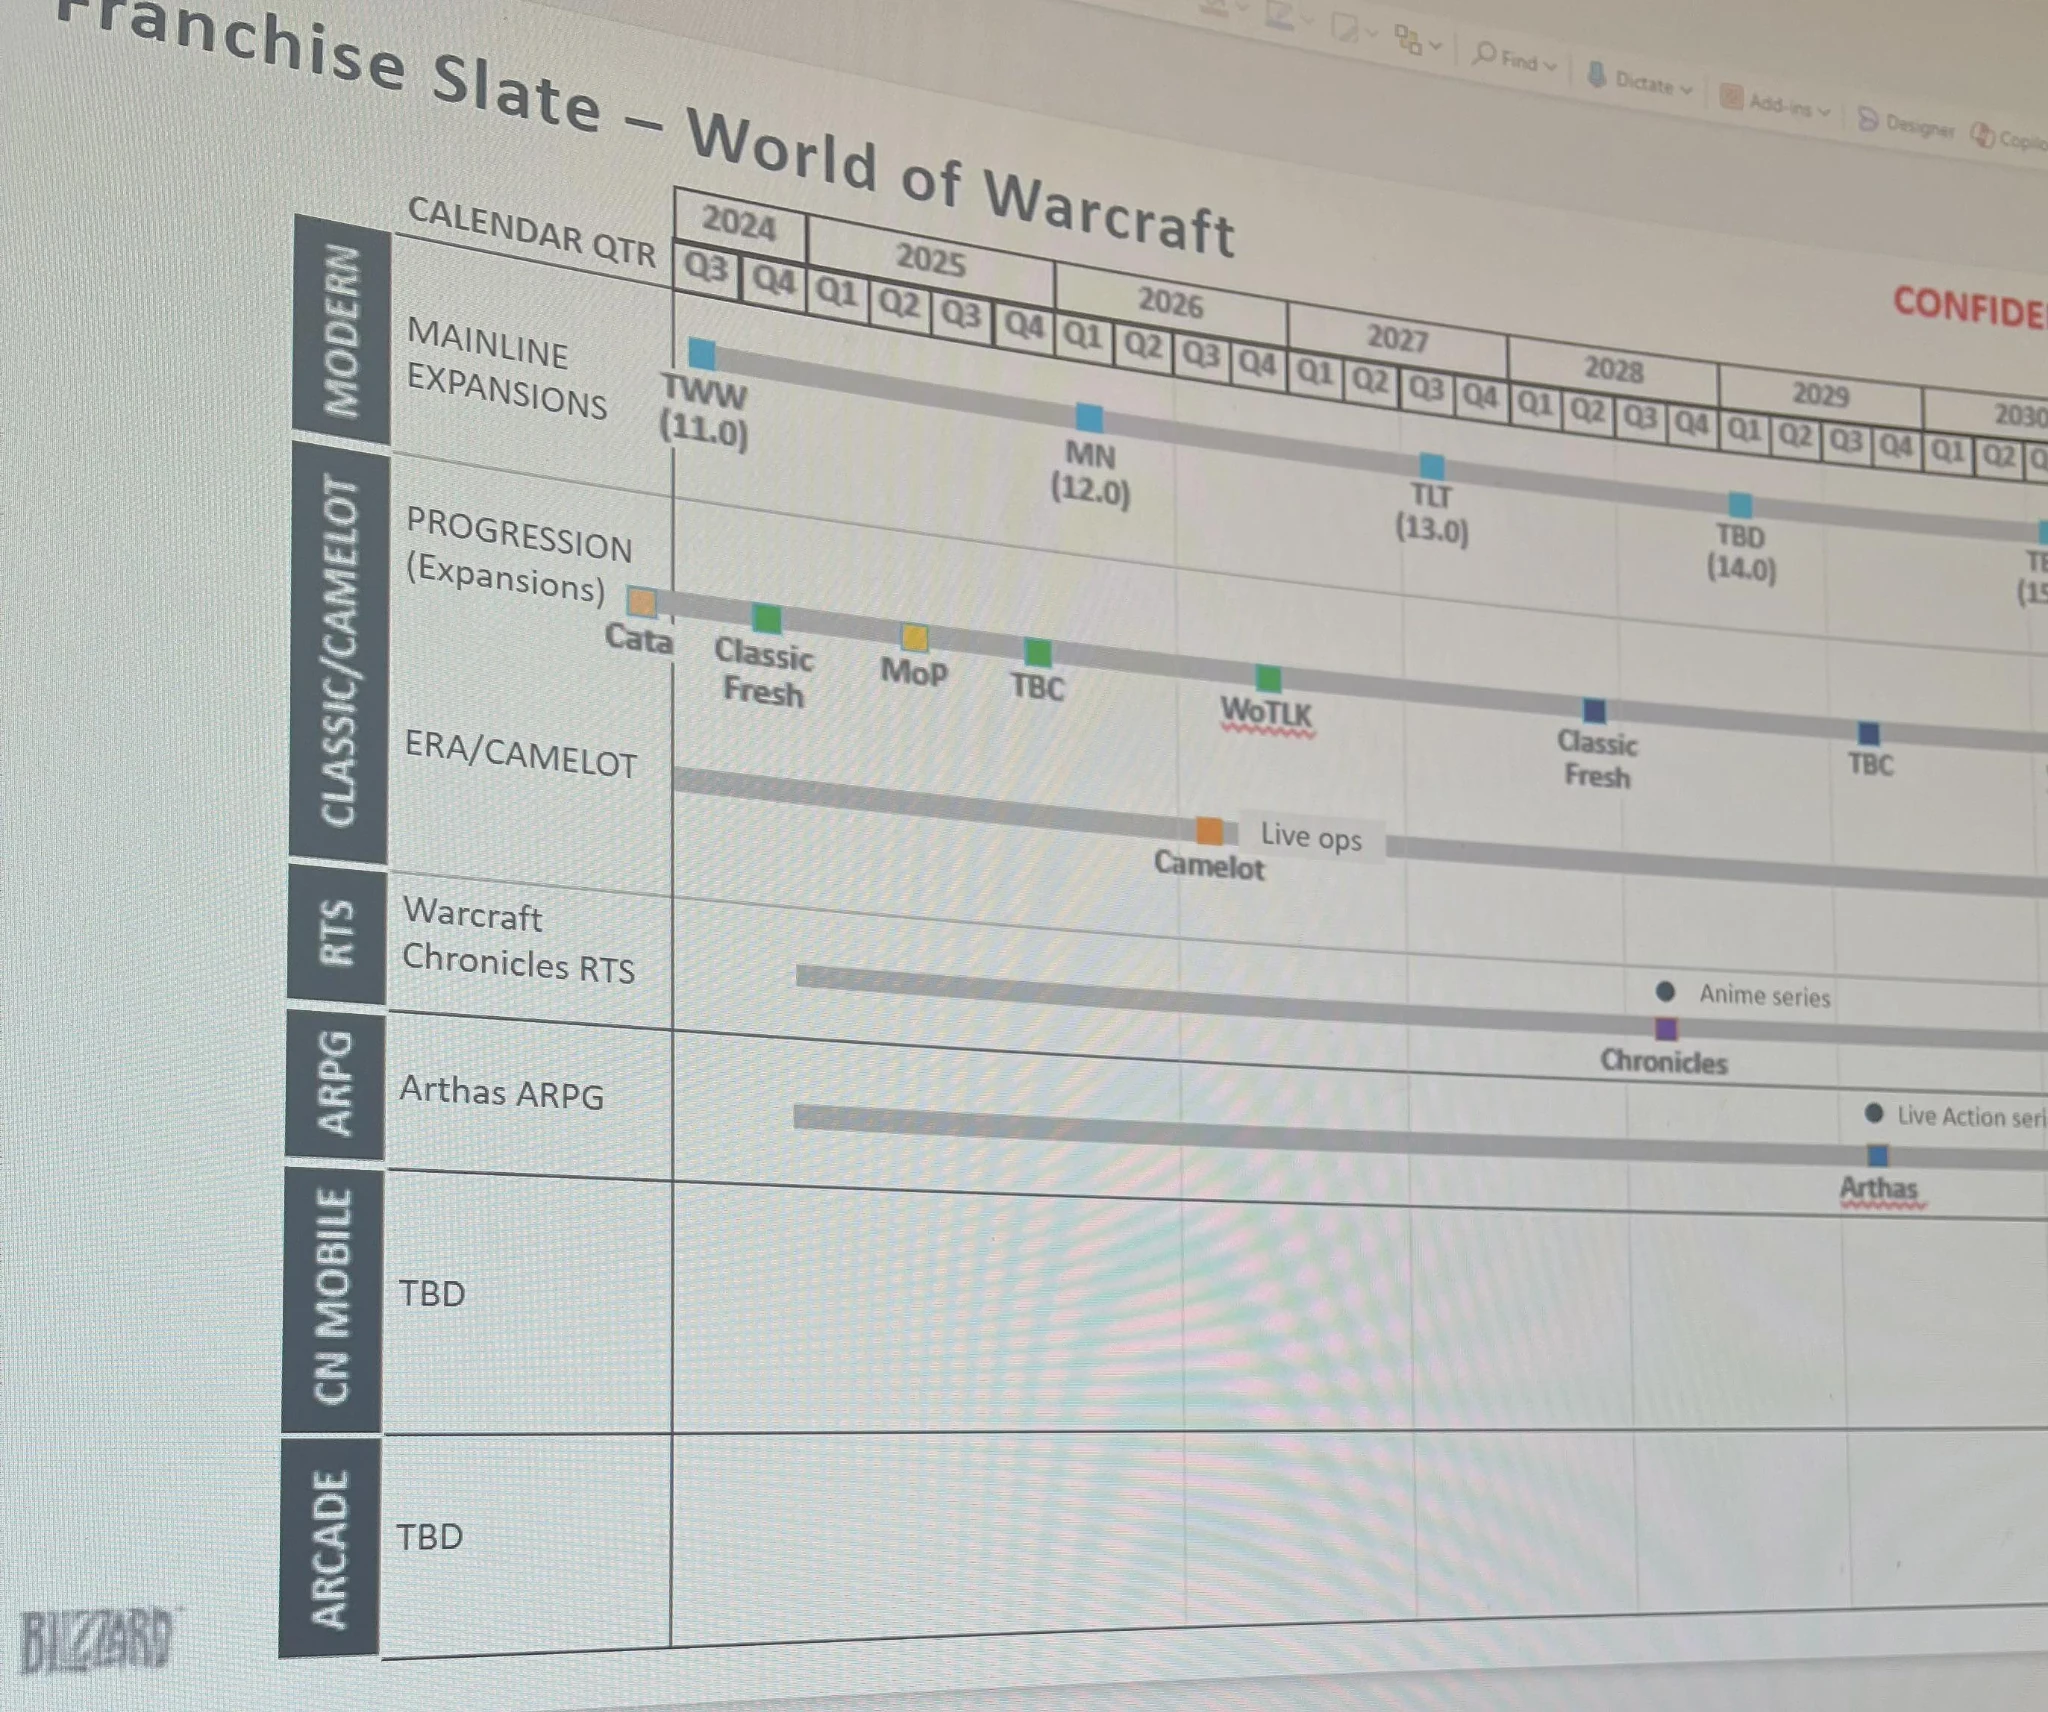Viewport: 2048px width, 1712px height.
Task: Select the blue TLT (13.0) marker square
Action: [x=1432, y=466]
